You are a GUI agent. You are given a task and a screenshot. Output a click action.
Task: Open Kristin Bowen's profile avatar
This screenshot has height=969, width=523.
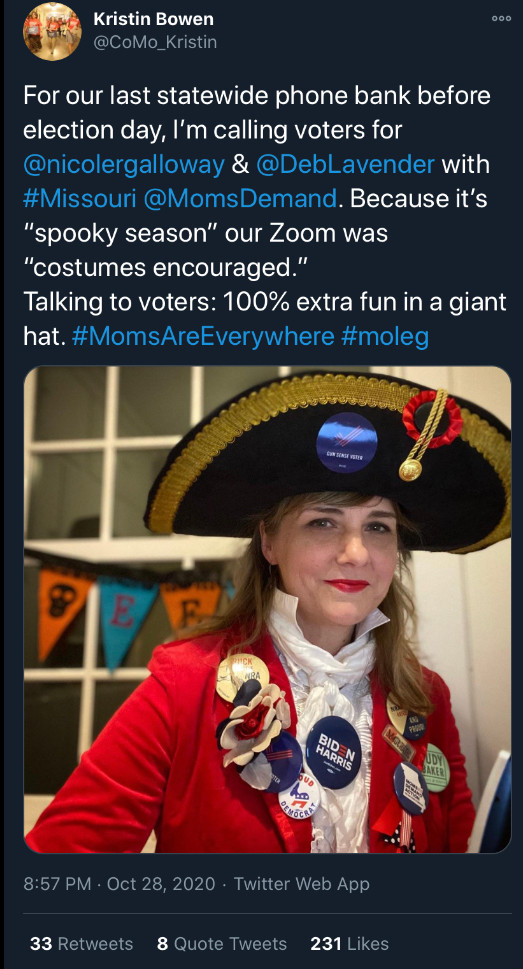(x=53, y=32)
